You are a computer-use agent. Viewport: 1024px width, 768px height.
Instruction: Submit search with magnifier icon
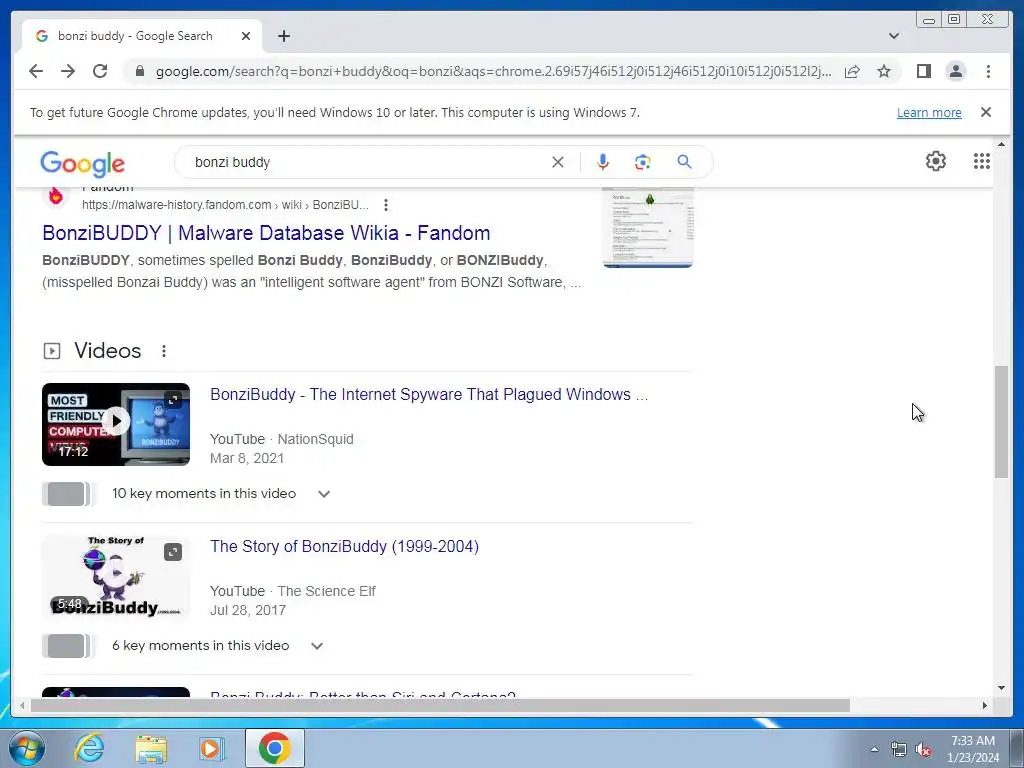(684, 161)
